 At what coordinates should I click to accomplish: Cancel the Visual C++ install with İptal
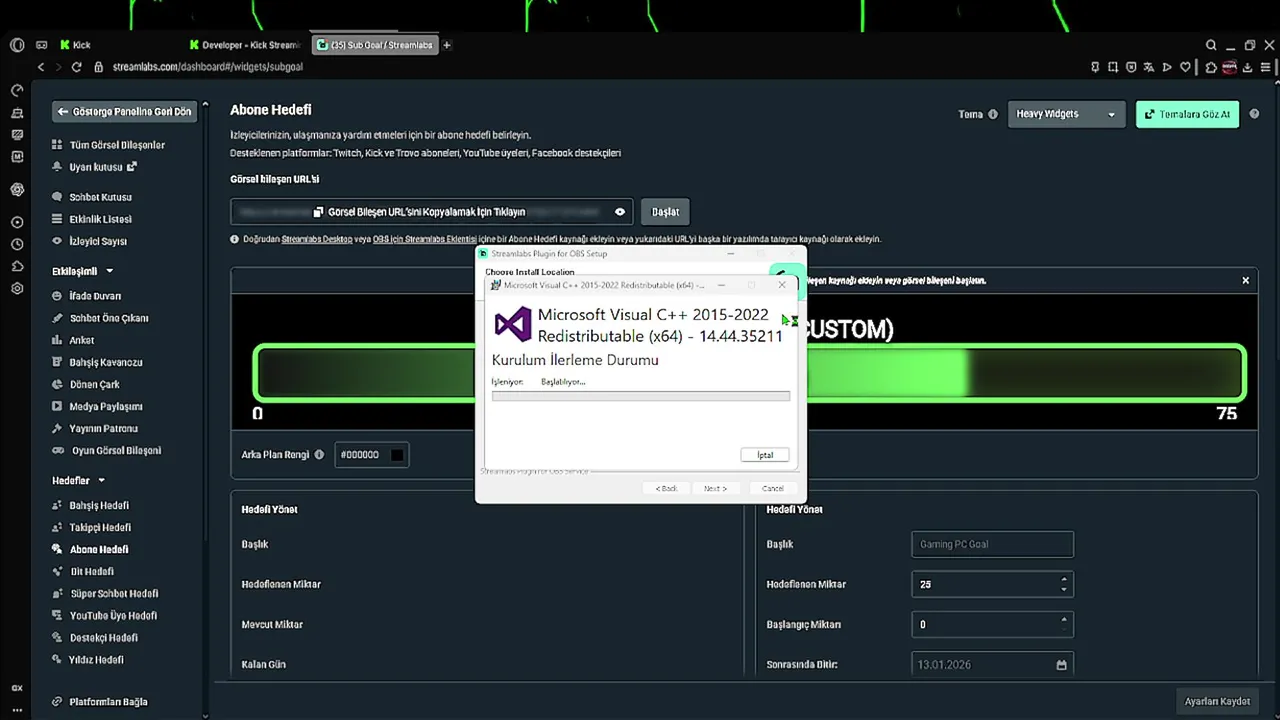point(765,455)
